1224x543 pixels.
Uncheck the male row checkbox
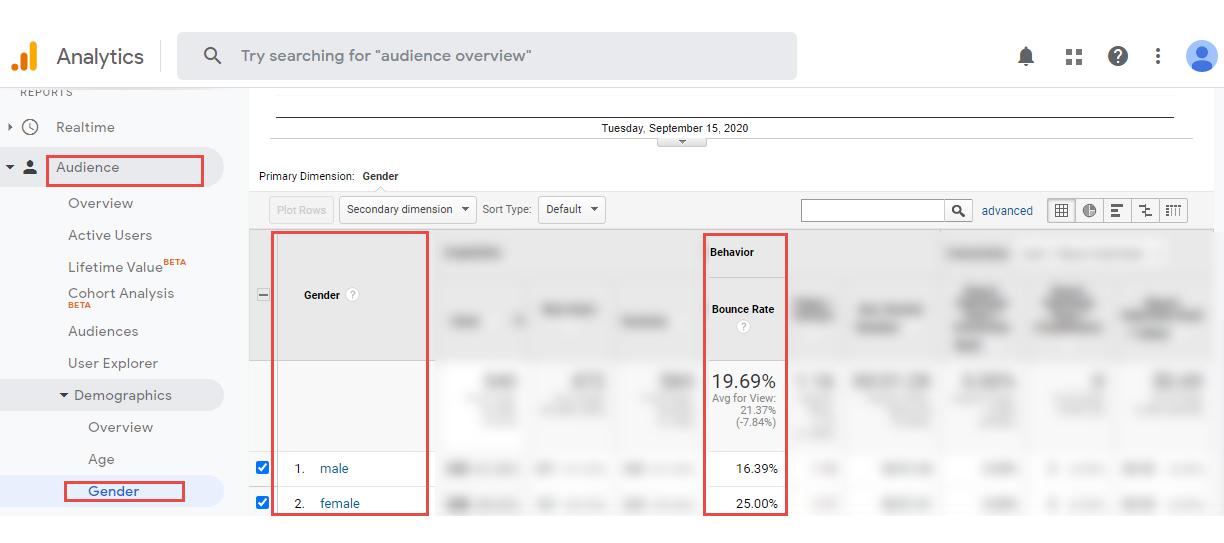(x=262, y=468)
